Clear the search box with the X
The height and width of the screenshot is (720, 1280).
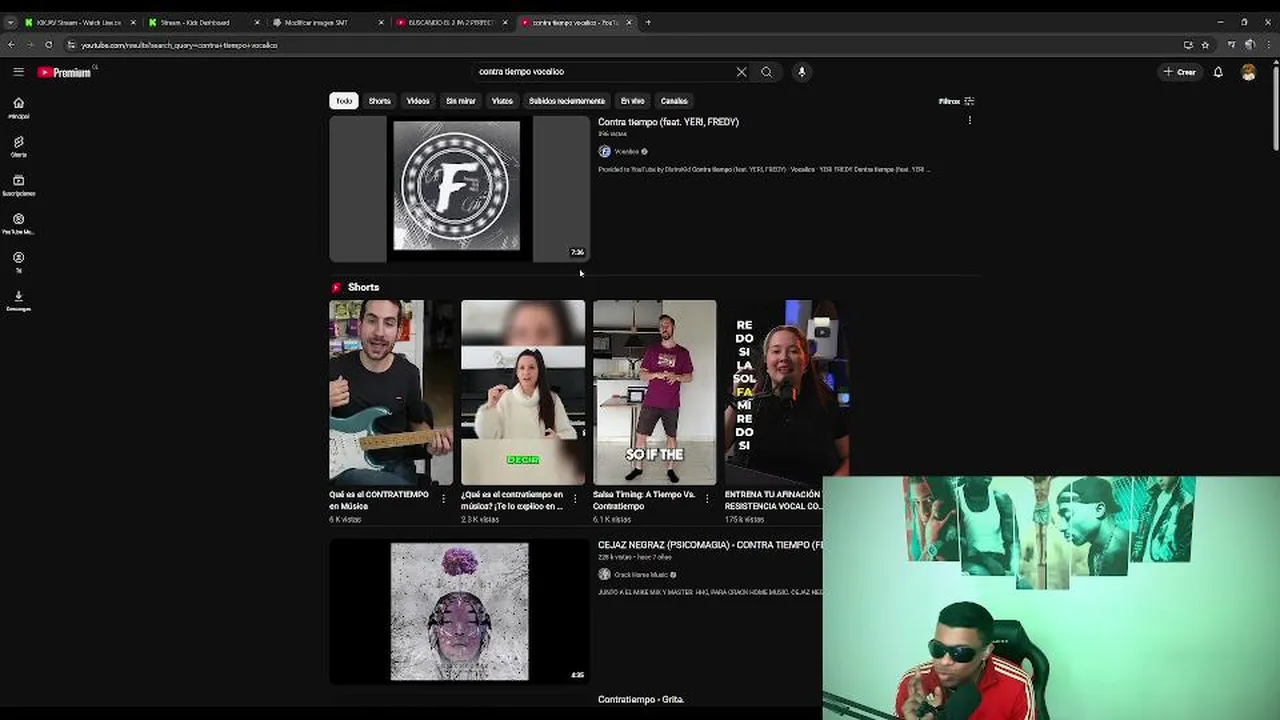pos(741,72)
